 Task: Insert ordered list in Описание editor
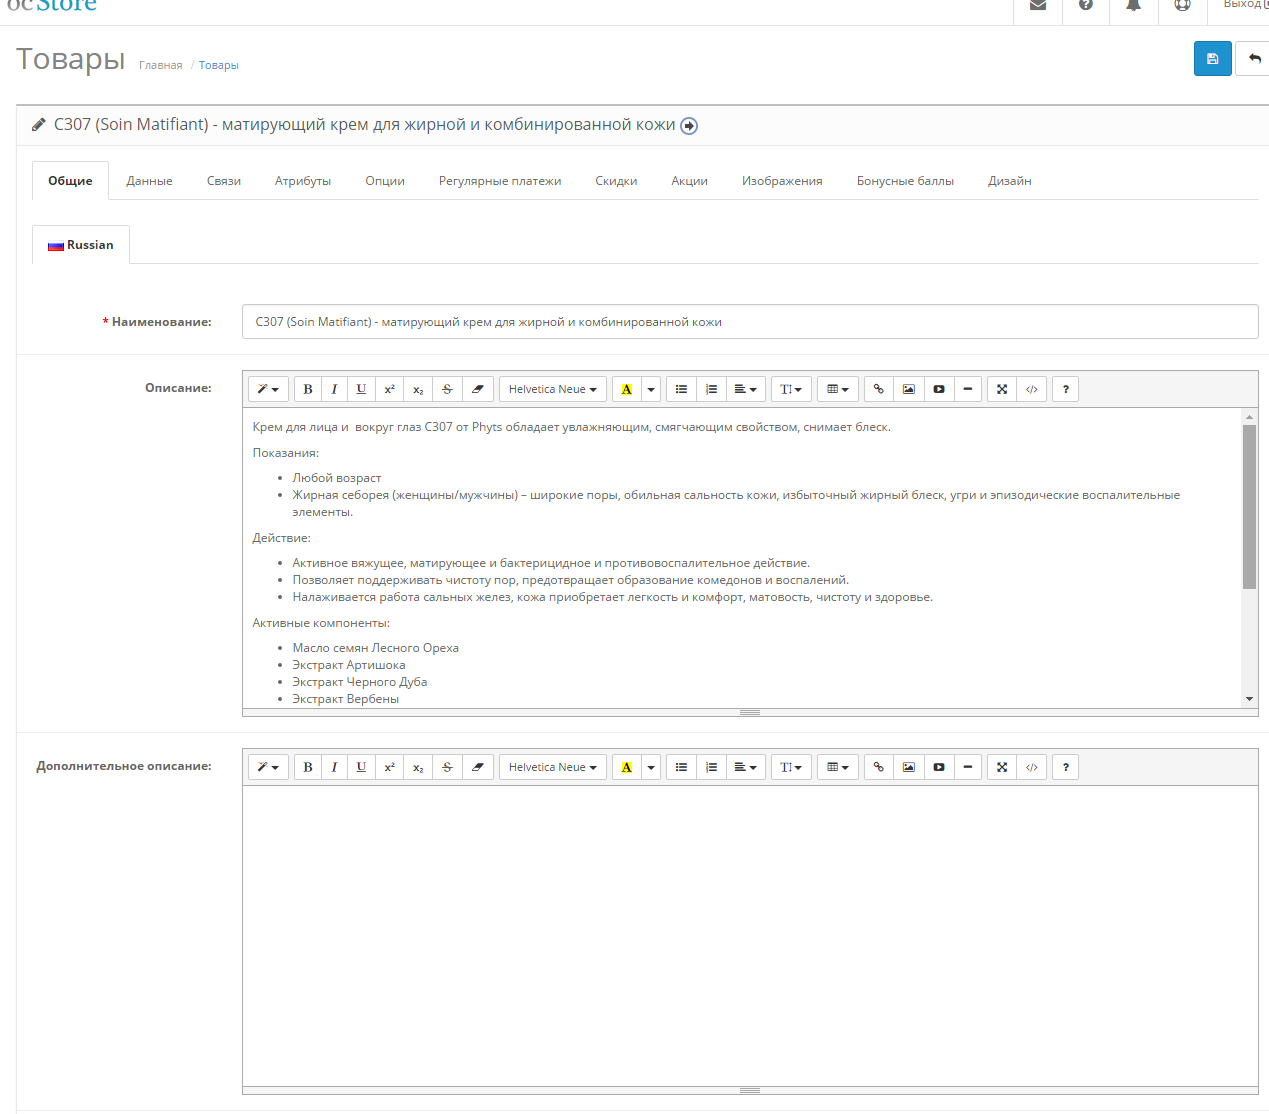711,389
